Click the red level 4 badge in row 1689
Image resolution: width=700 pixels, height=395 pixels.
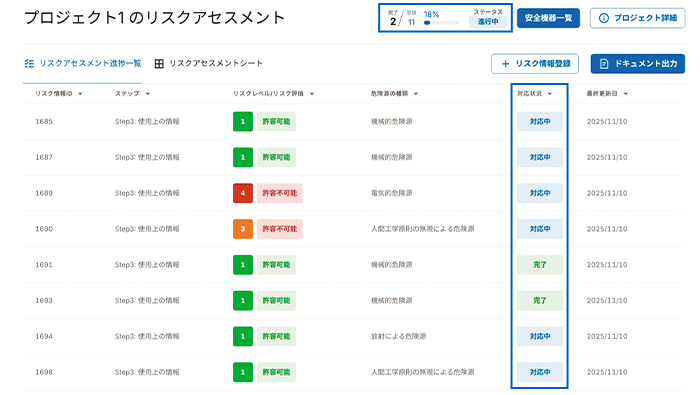click(243, 193)
